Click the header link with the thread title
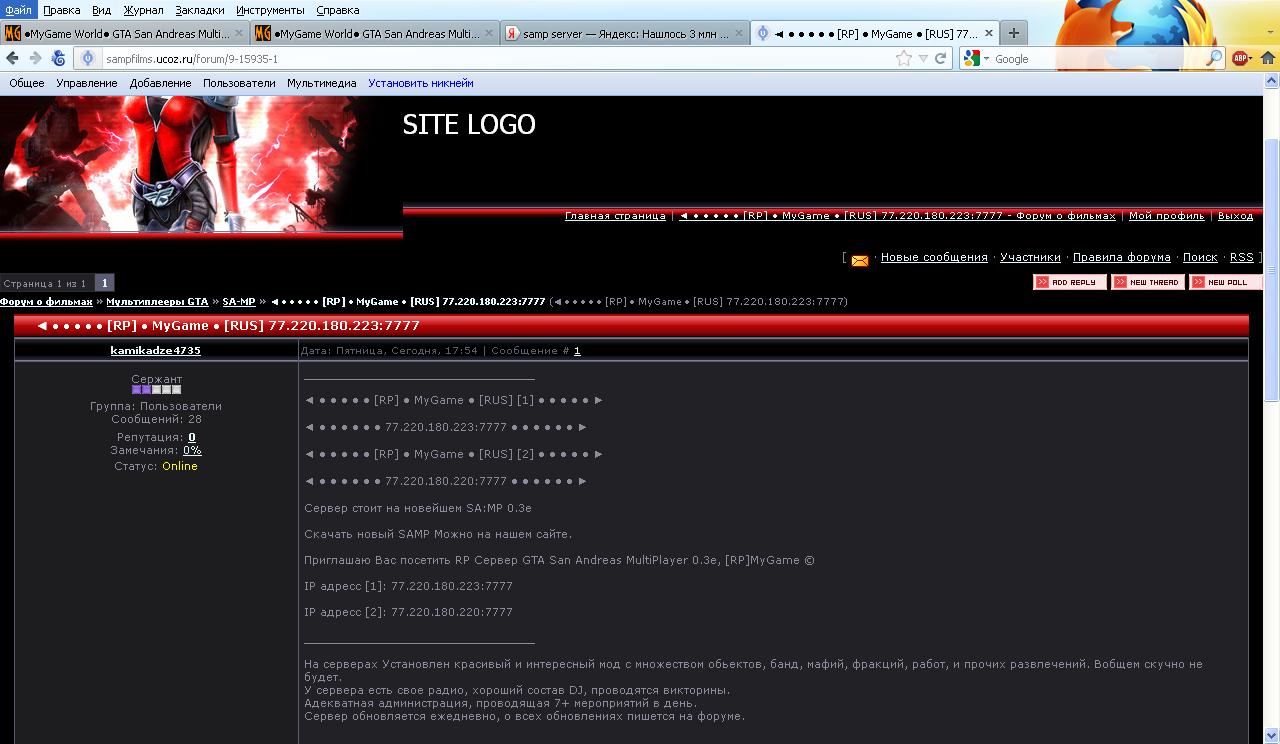The height and width of the screenshot is (744, 1280). click(897, 216)
